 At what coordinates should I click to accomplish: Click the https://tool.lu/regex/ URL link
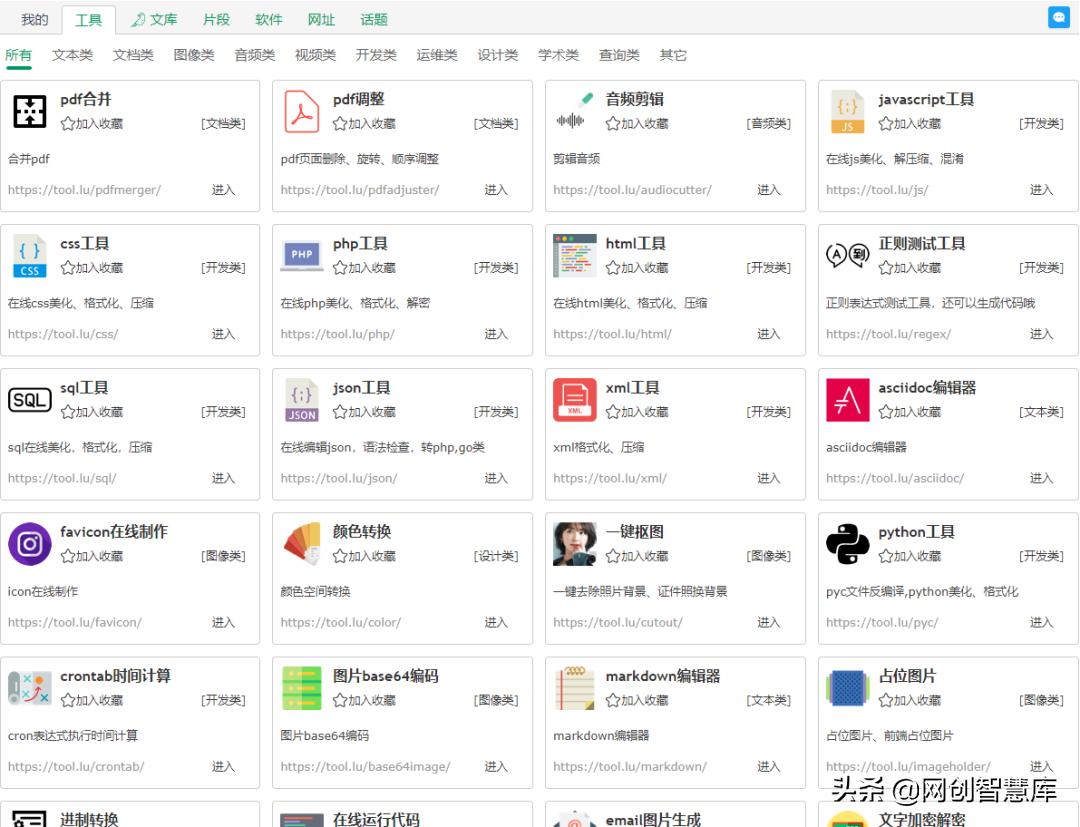pyautogui.click(x=891, y=333)
